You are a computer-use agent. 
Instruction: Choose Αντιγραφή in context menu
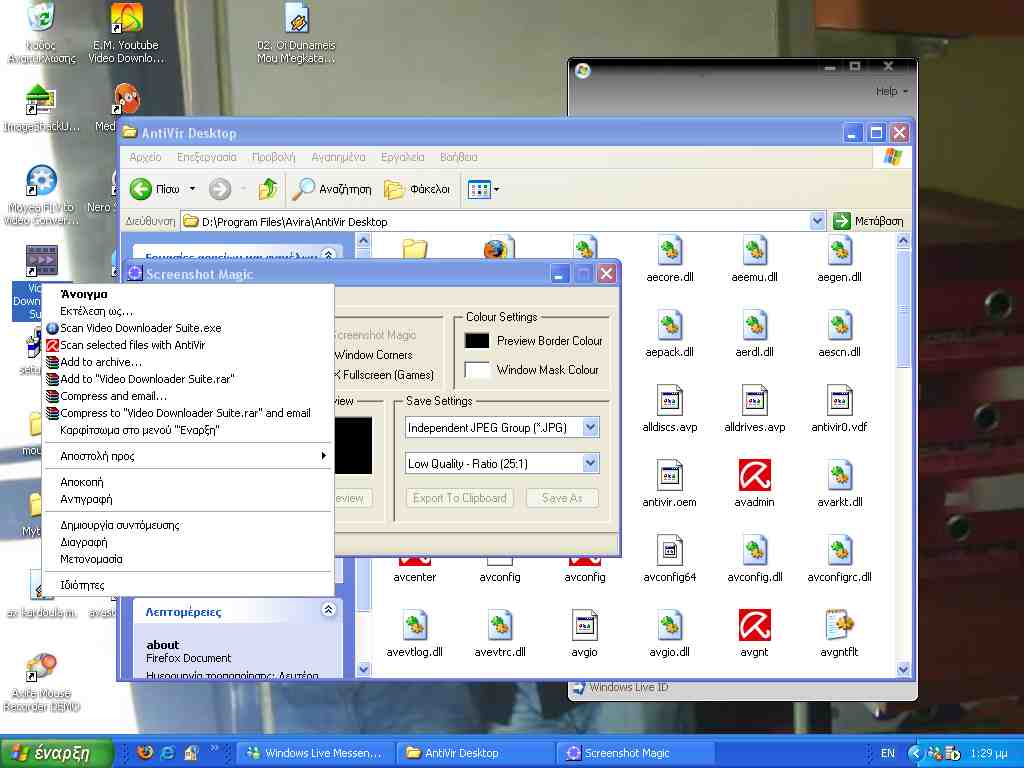click(x=187, y=499)
